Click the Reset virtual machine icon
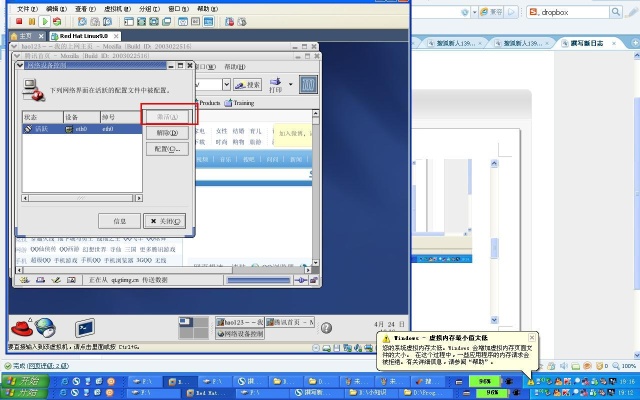The image size is (640, 400). tap(57, 21)
